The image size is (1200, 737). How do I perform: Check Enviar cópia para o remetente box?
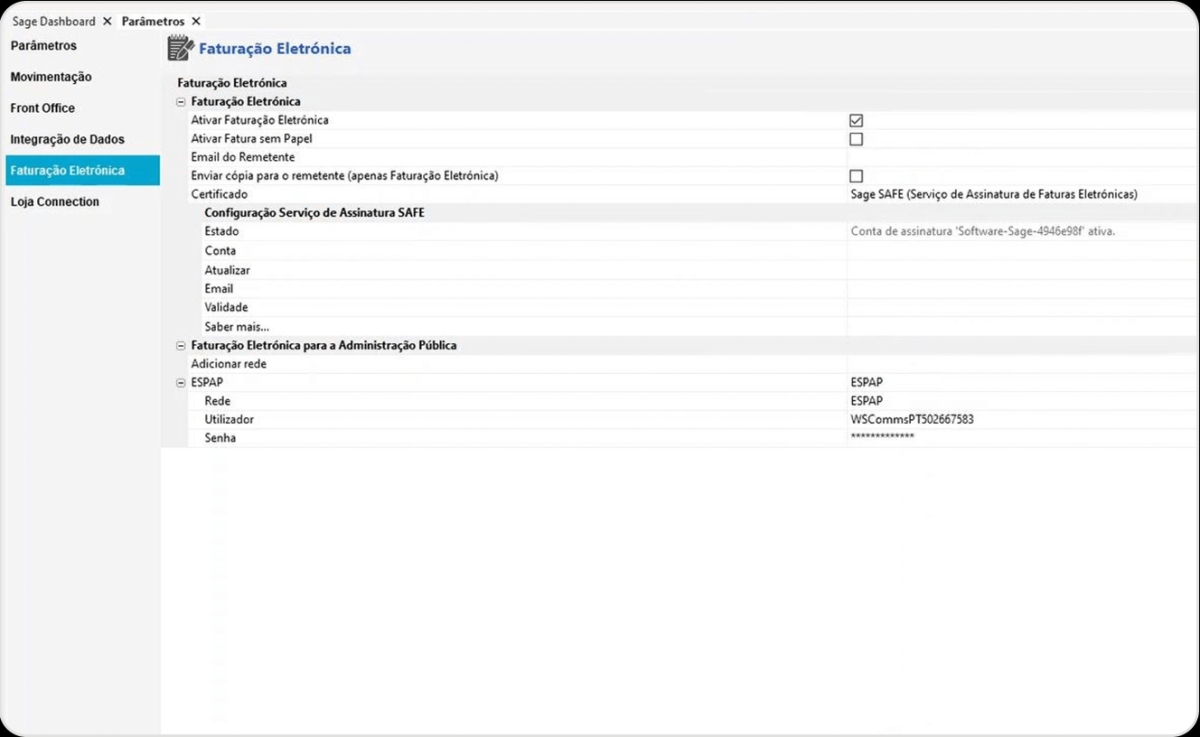point(856,176)
